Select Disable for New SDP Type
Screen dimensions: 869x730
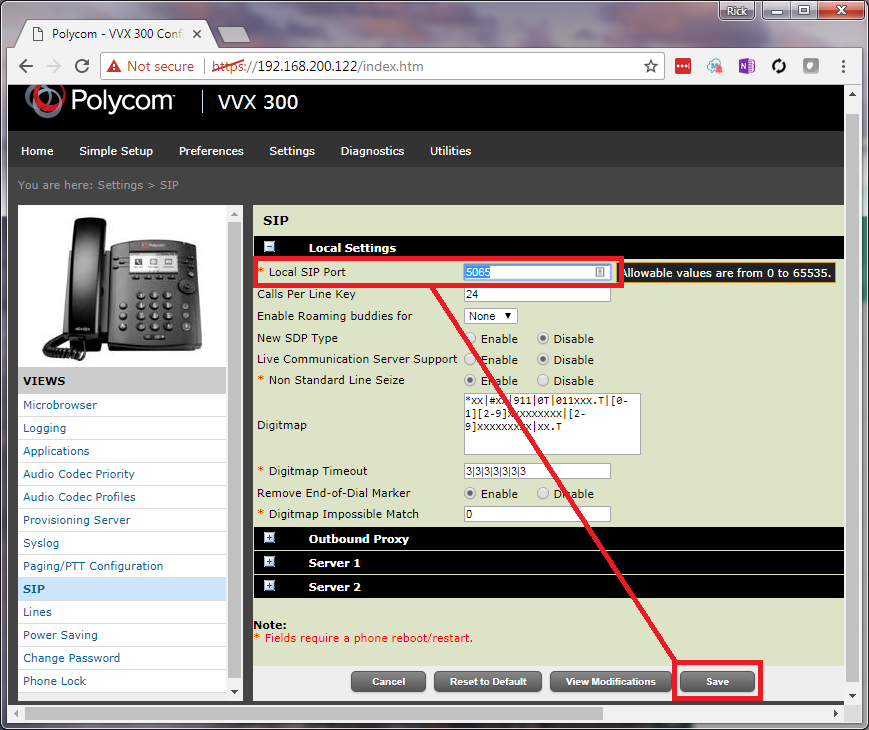coord(543,338)
